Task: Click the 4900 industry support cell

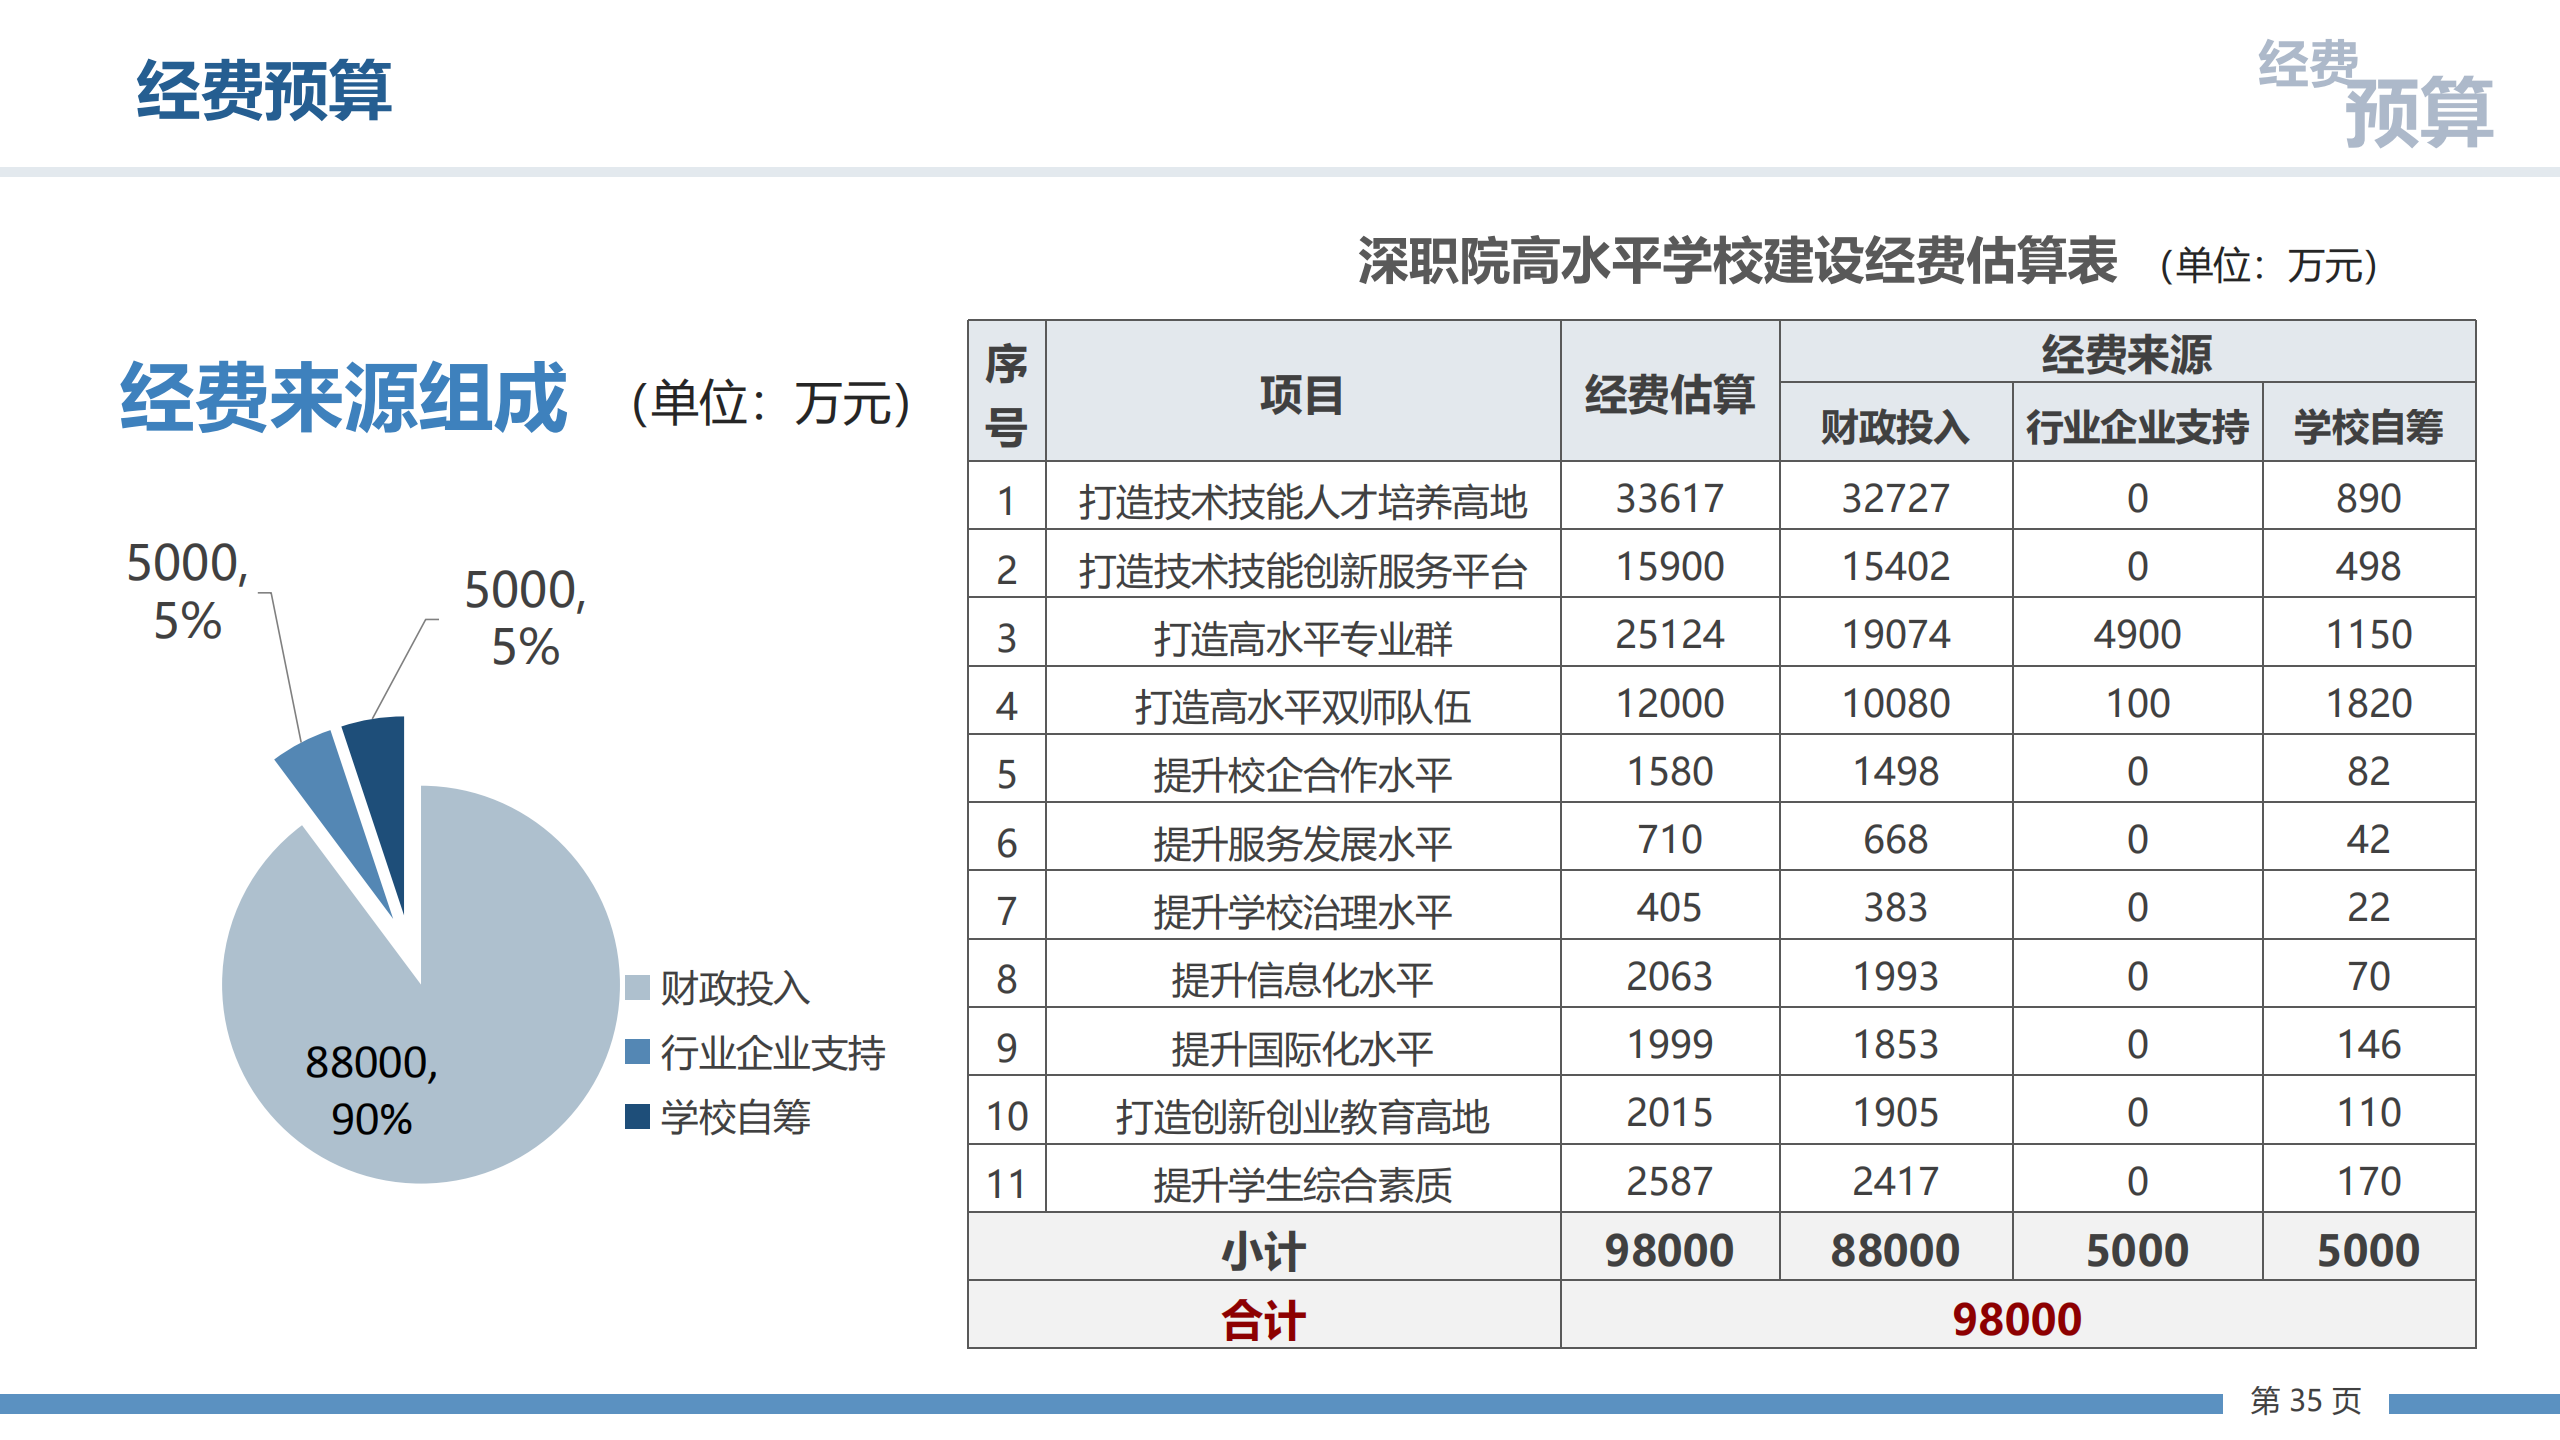Action: 2137,635
